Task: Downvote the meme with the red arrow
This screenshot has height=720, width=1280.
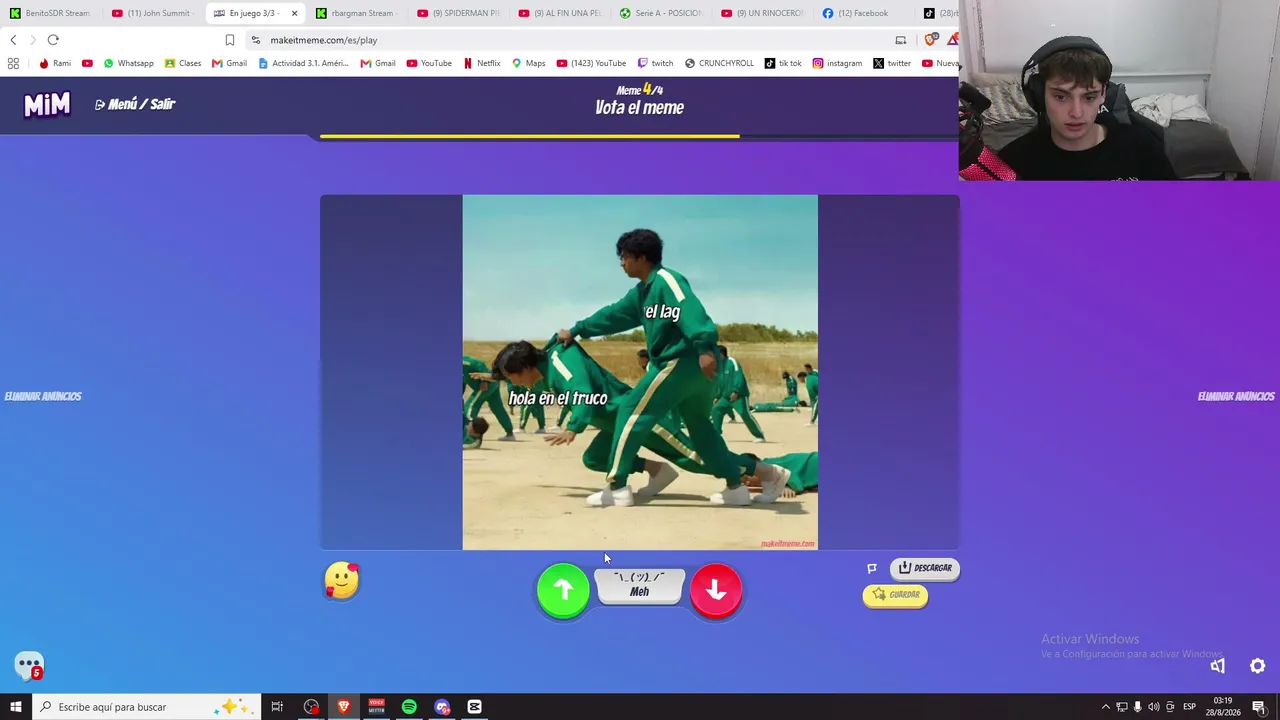Action: coord(716,590)
